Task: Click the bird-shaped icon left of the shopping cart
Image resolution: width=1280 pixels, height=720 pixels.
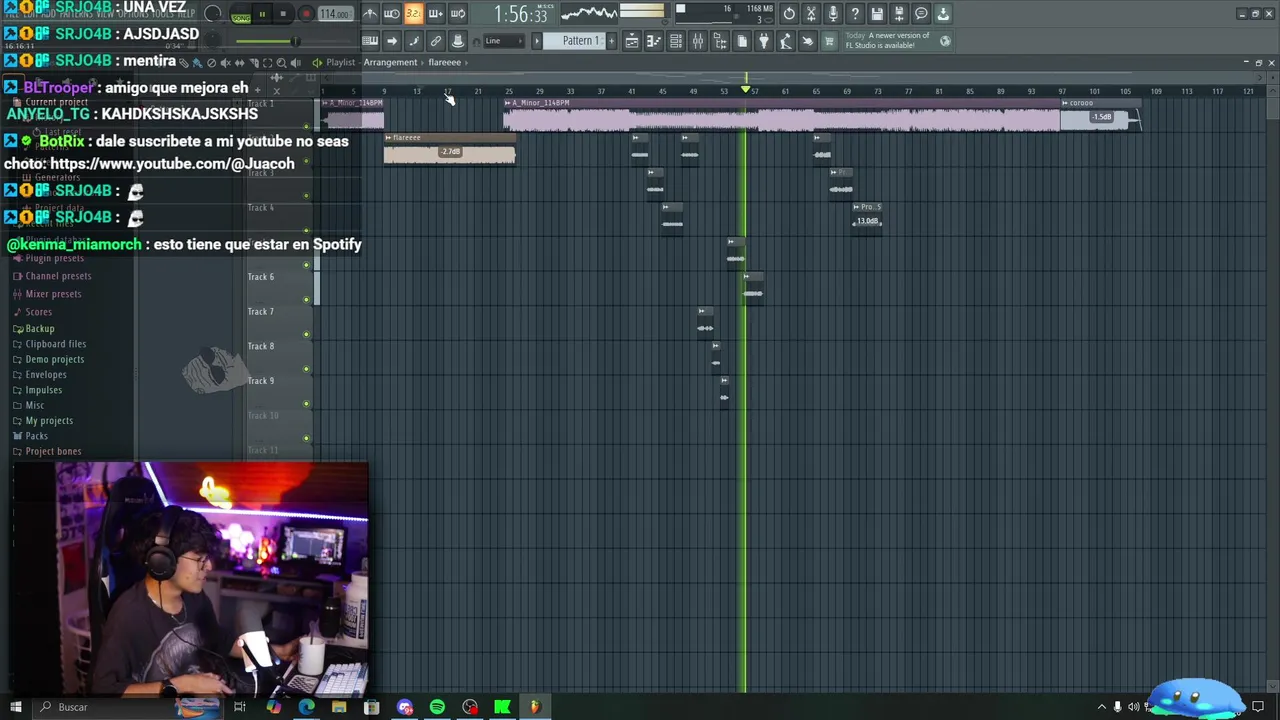Action: click(x=808, y=41)
